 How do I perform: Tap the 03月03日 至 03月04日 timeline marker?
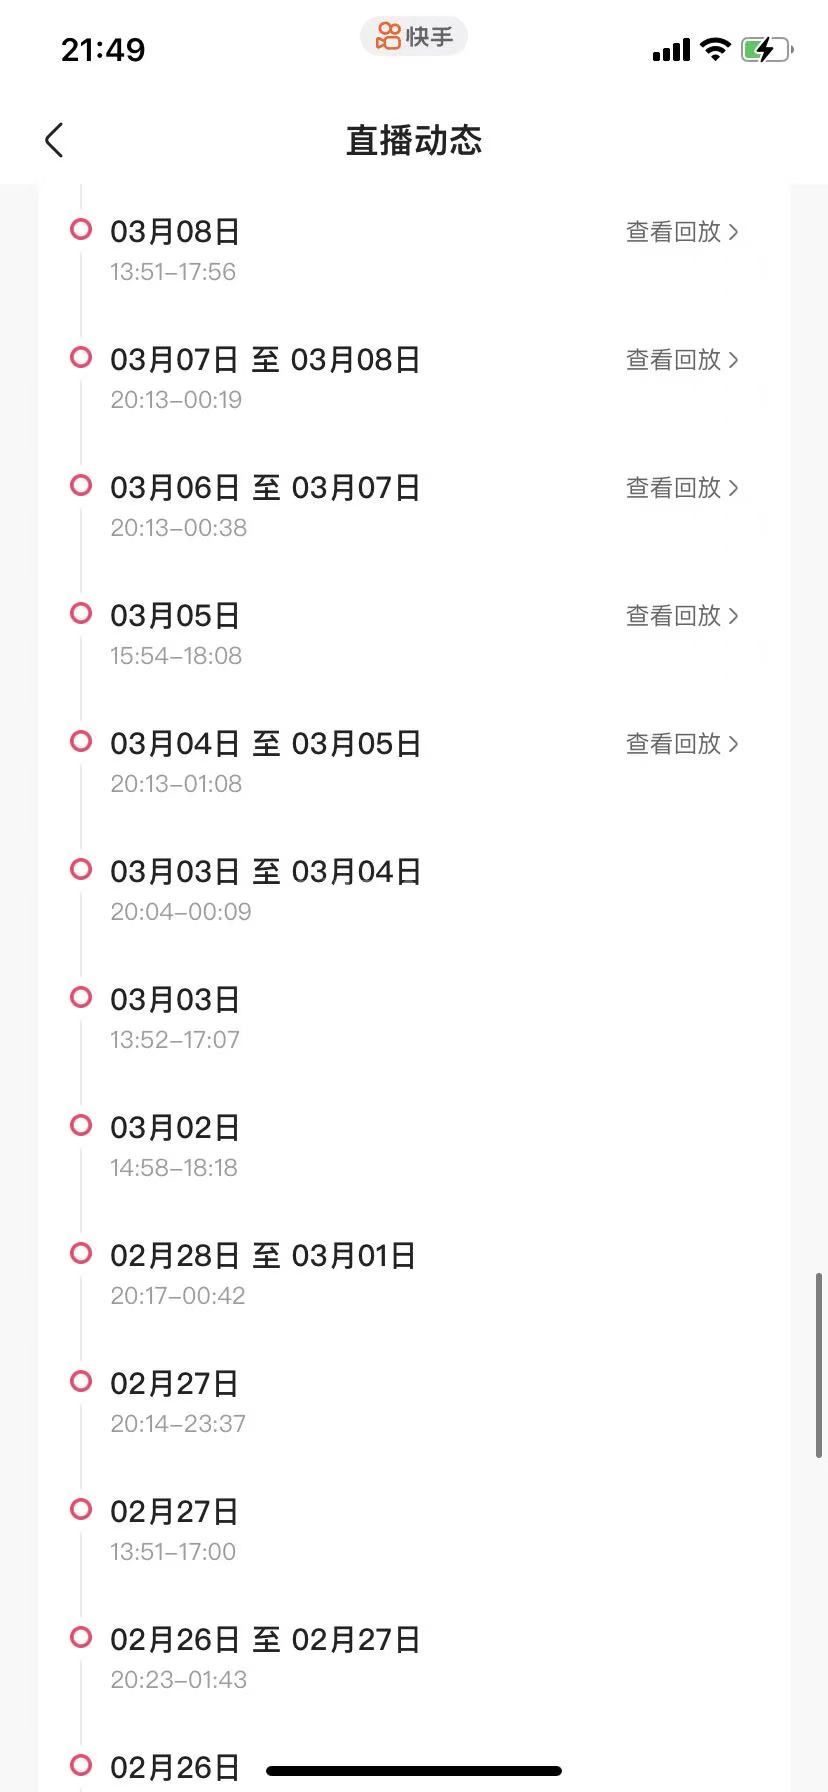click(81, 869)
